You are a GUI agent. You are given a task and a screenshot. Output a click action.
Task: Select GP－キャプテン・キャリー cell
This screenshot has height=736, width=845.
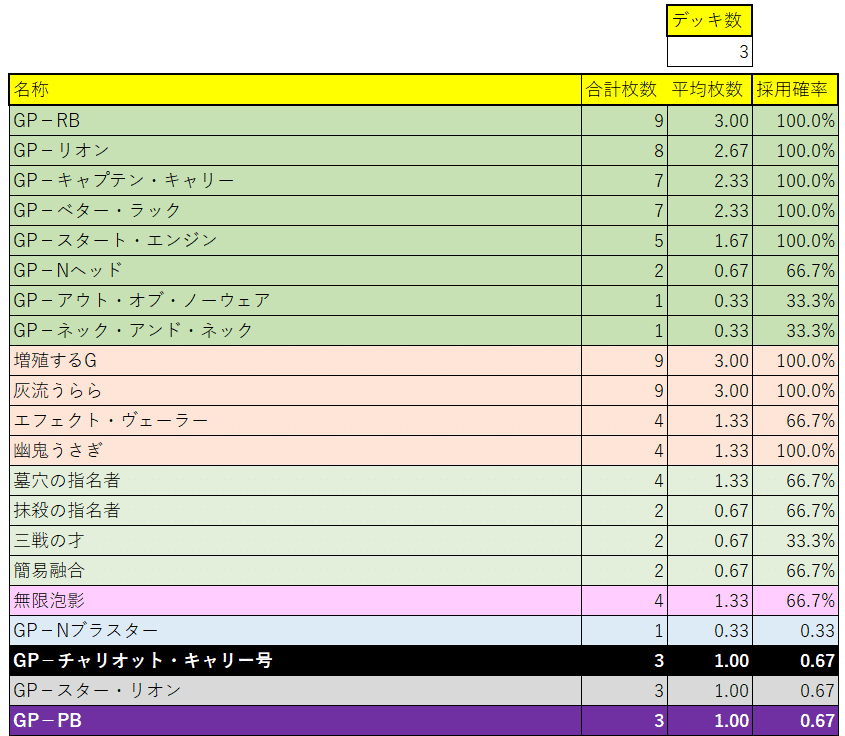(295, 180)
